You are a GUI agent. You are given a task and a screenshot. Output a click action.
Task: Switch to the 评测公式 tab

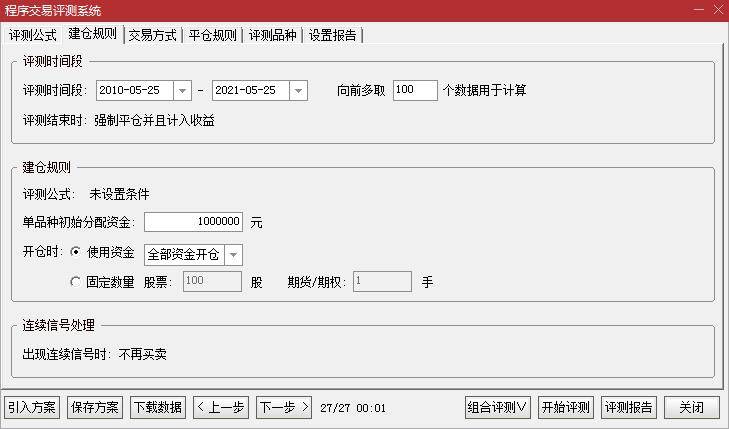click(33, 35)
